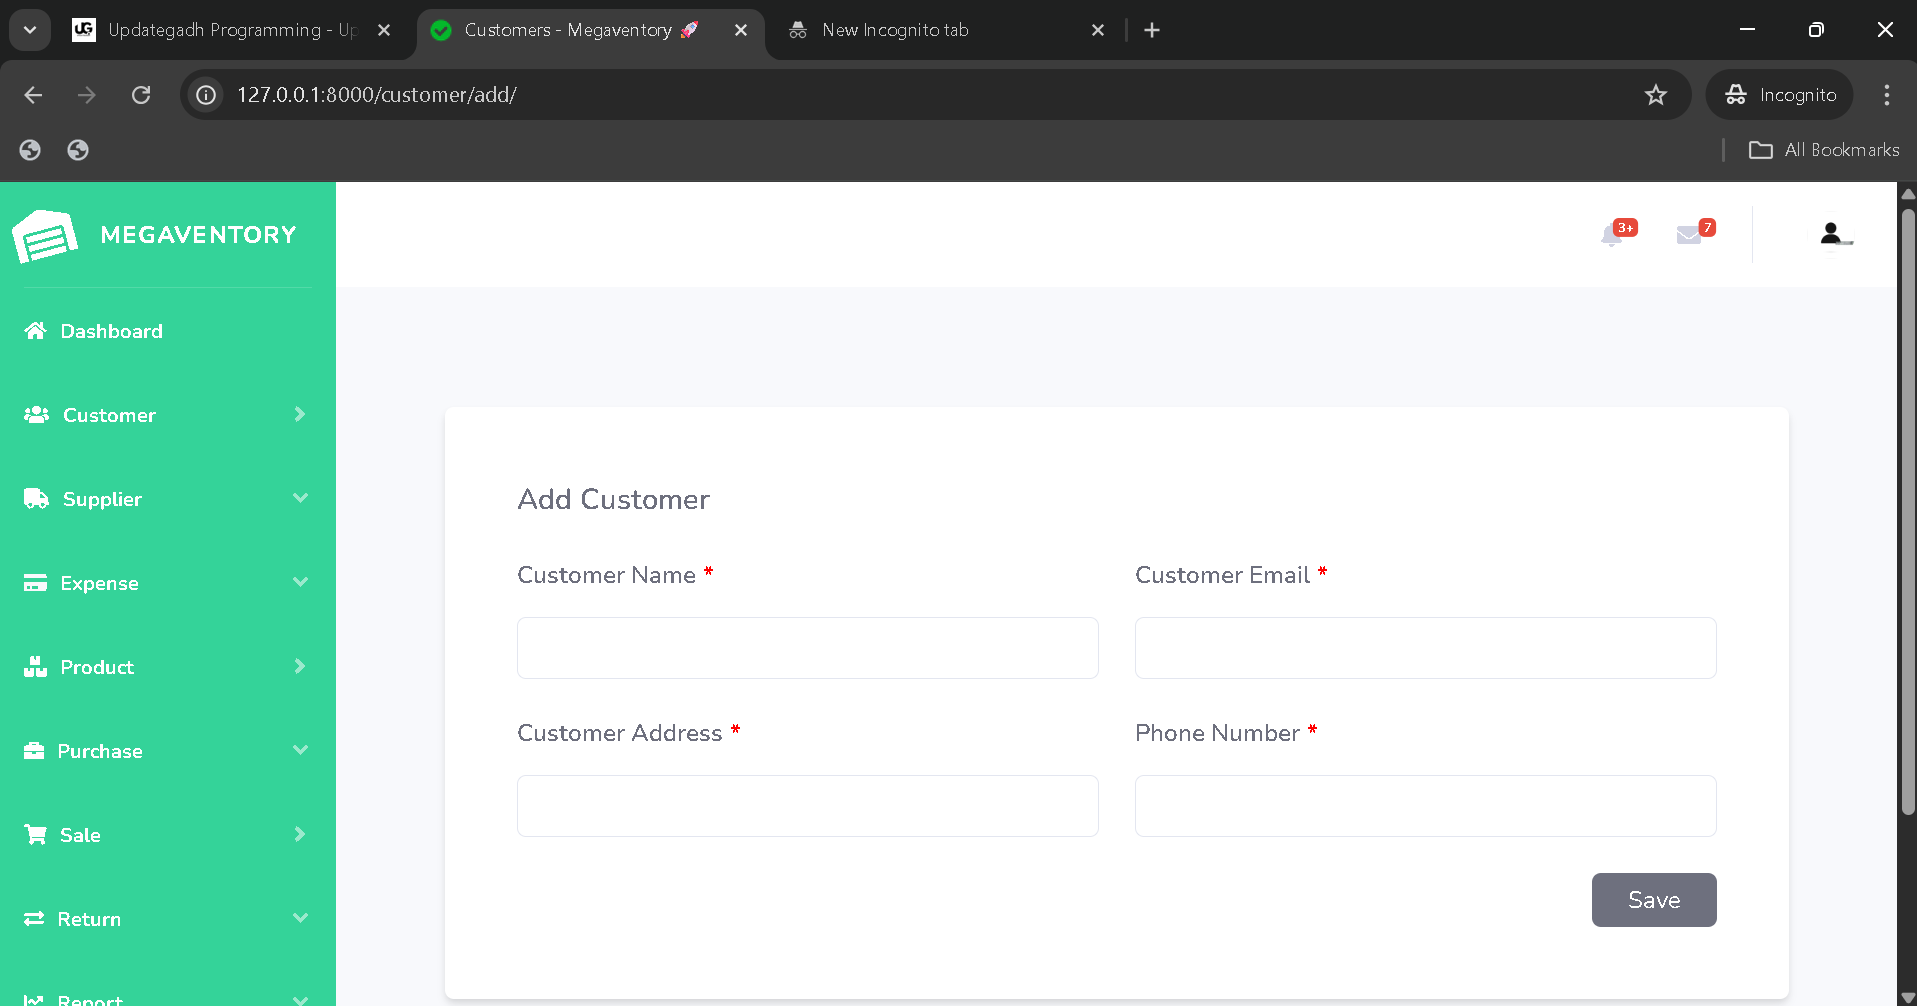Switch to Updategadh Programming tab
Viewport: 1917px width, 1006px height.
[x=230, y=30]
